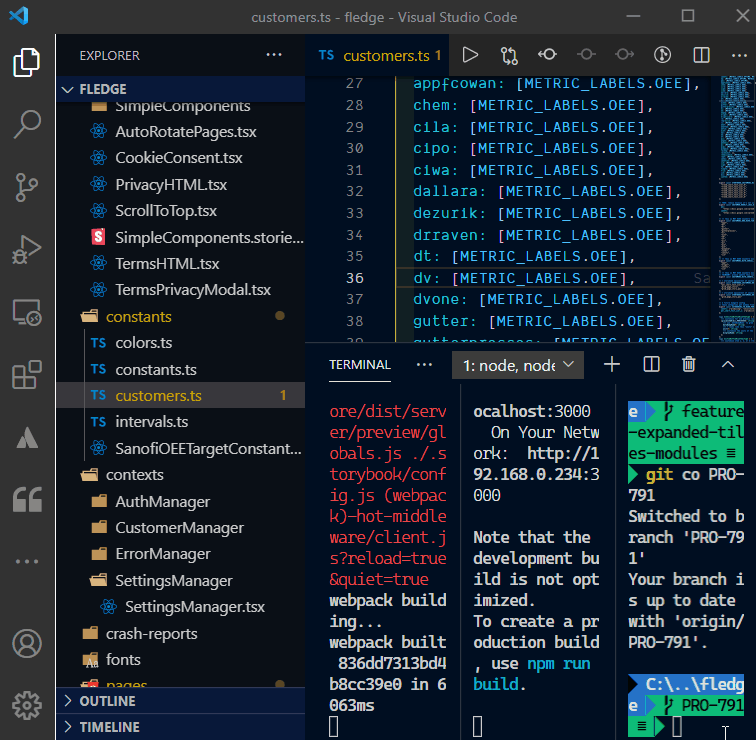Create a new terminal with plus icon
The height and width of the screenshot is (740, 756).
(x=612, y=364)
